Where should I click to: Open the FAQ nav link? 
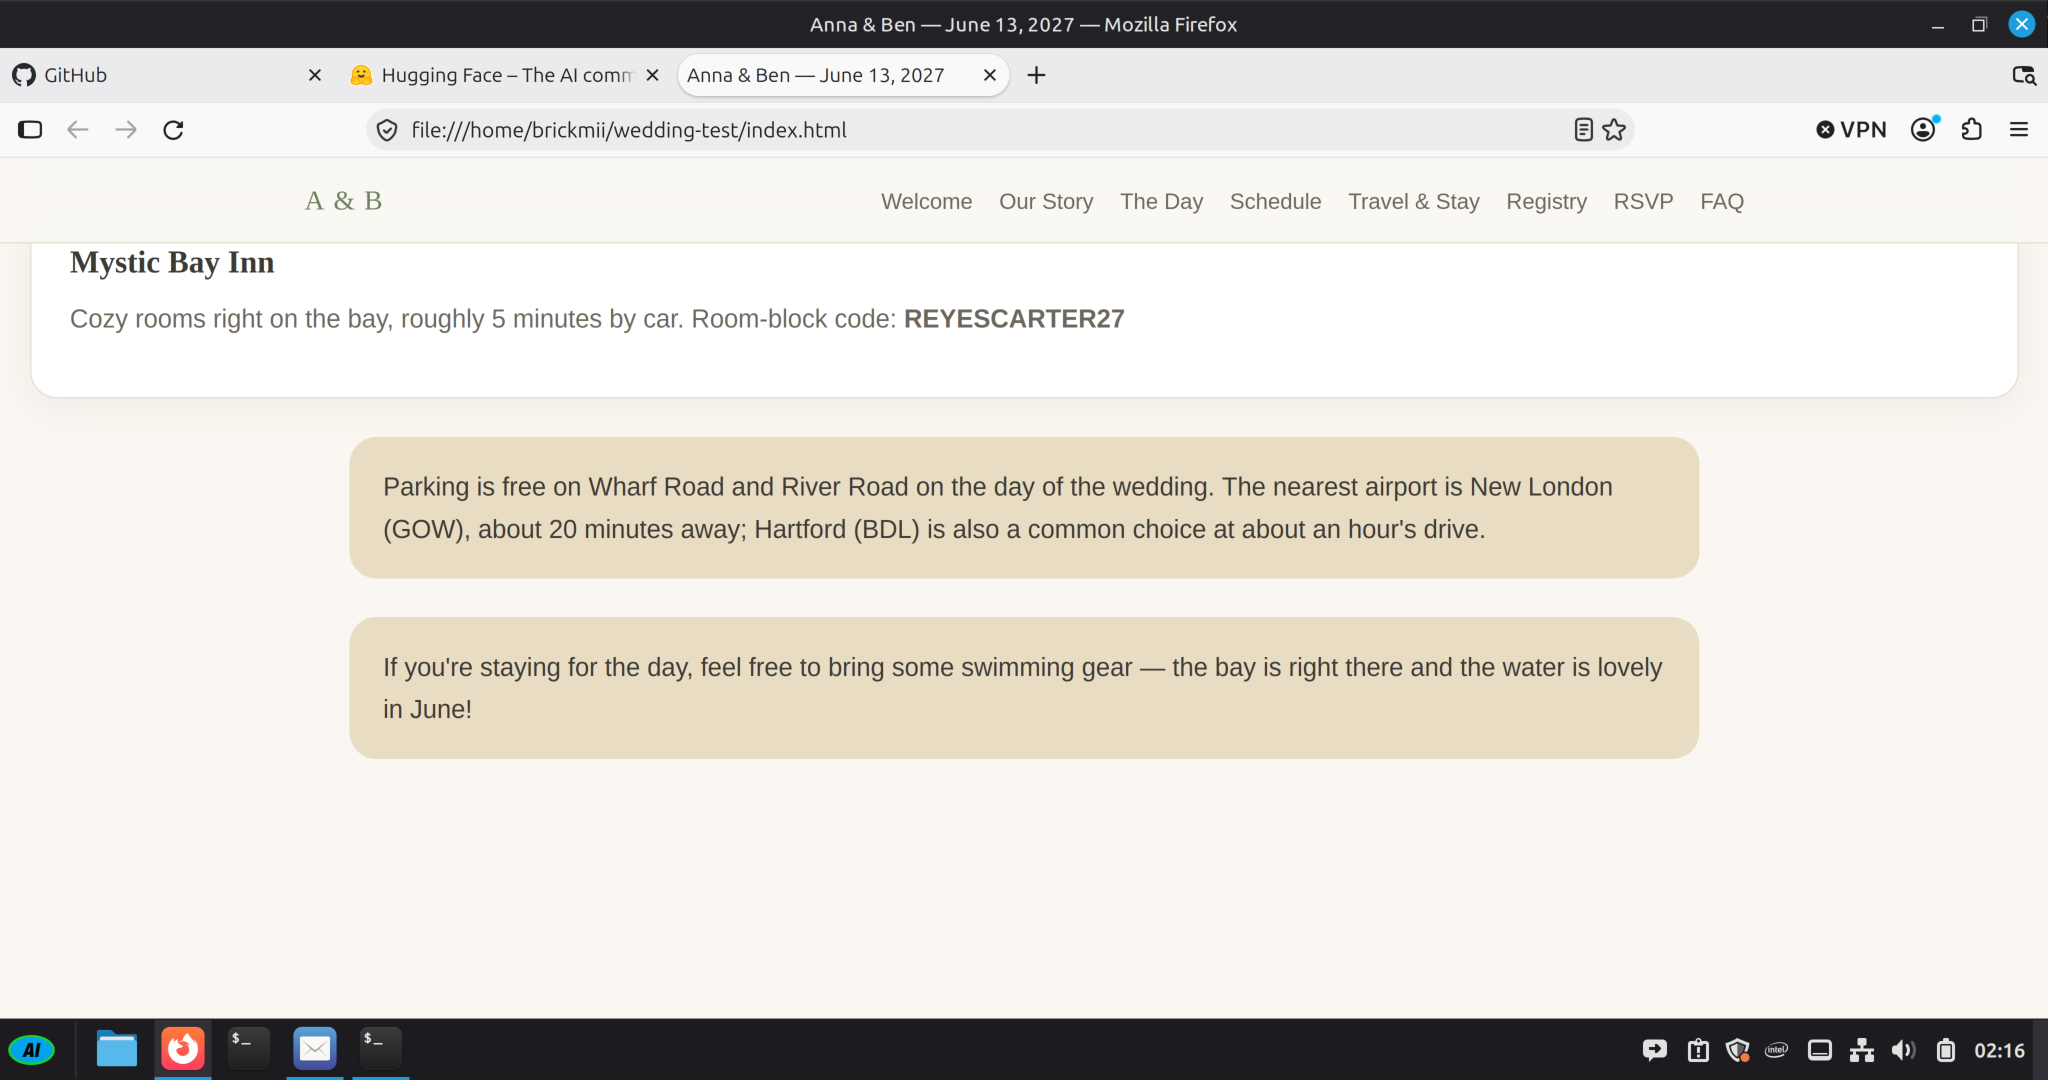point(1722,201)
